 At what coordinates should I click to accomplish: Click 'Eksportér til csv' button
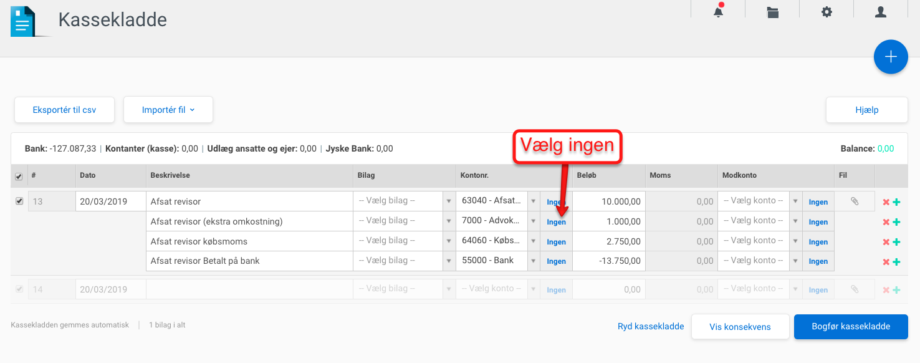[x=65, y=110]
